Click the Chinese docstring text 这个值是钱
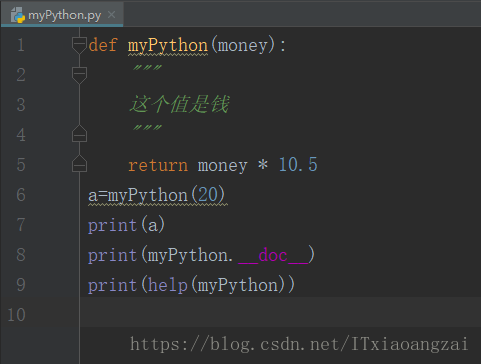Viewport: 481px width, 364px height. coord(179,104)
